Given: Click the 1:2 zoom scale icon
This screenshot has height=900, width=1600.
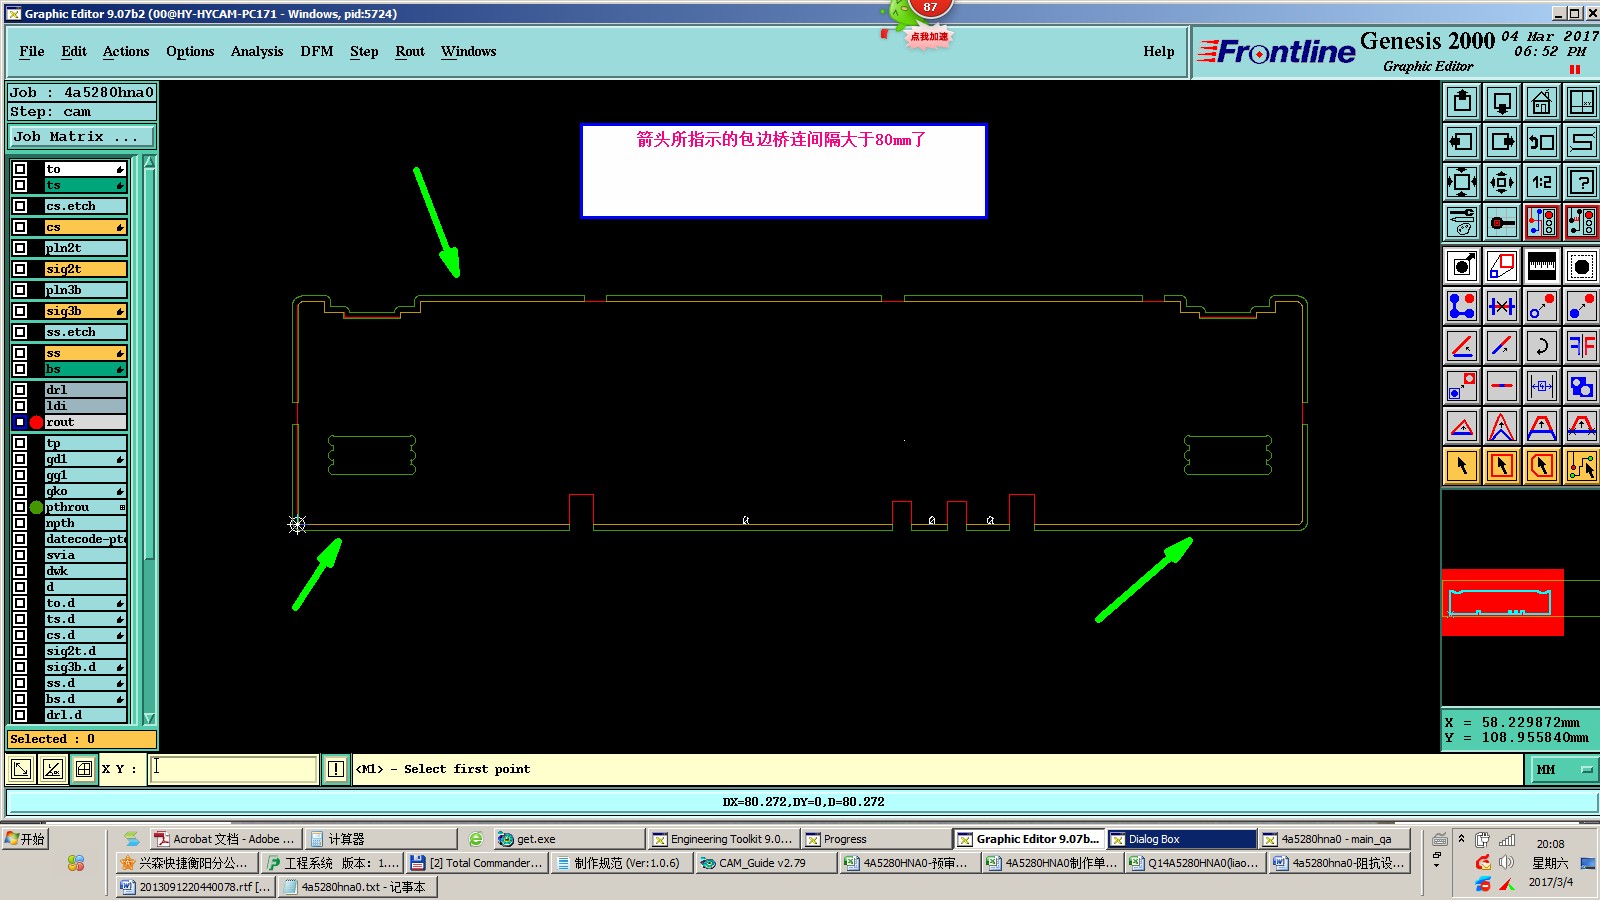Looking at the screenshot, I should [x=1542, y=182].
